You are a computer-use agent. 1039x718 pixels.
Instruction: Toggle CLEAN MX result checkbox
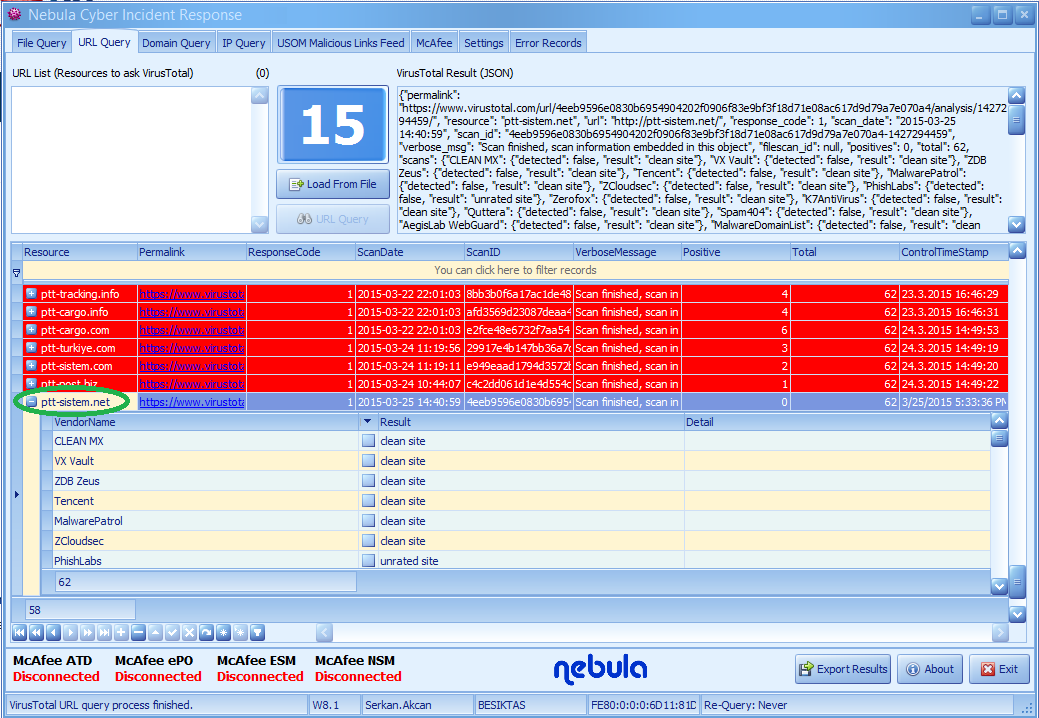tap(368, 441)
